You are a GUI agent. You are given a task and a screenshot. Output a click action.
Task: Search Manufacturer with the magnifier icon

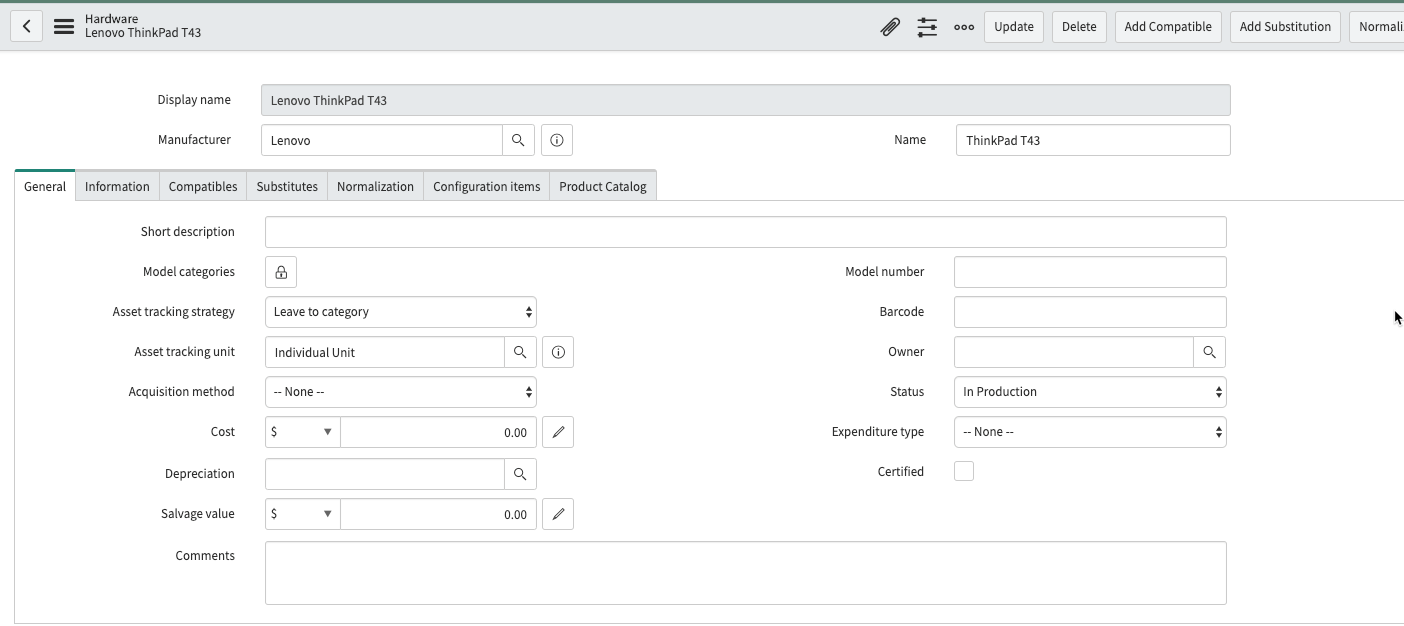pyautogui.click(x=518, y=140)
